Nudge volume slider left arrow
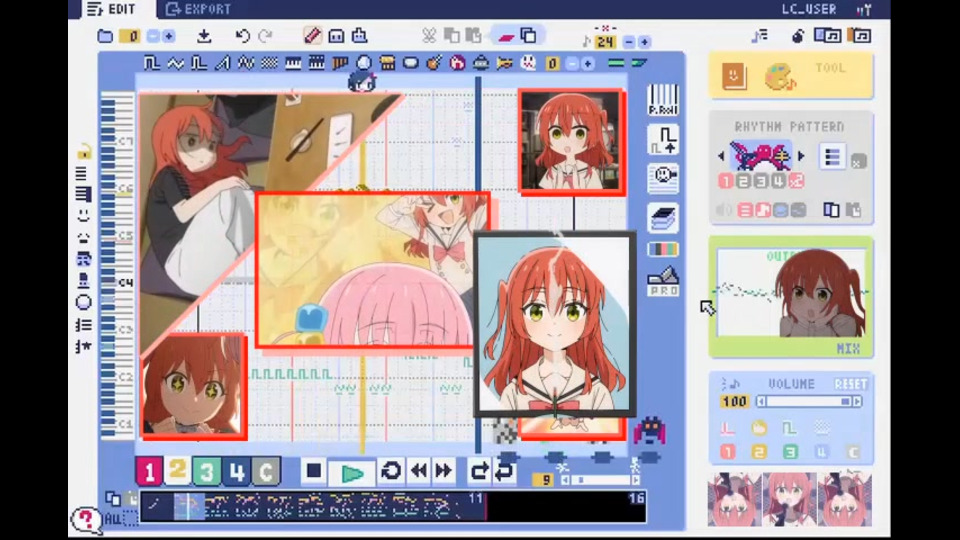The height and width of the screenshot is (540, 960). 761,402
